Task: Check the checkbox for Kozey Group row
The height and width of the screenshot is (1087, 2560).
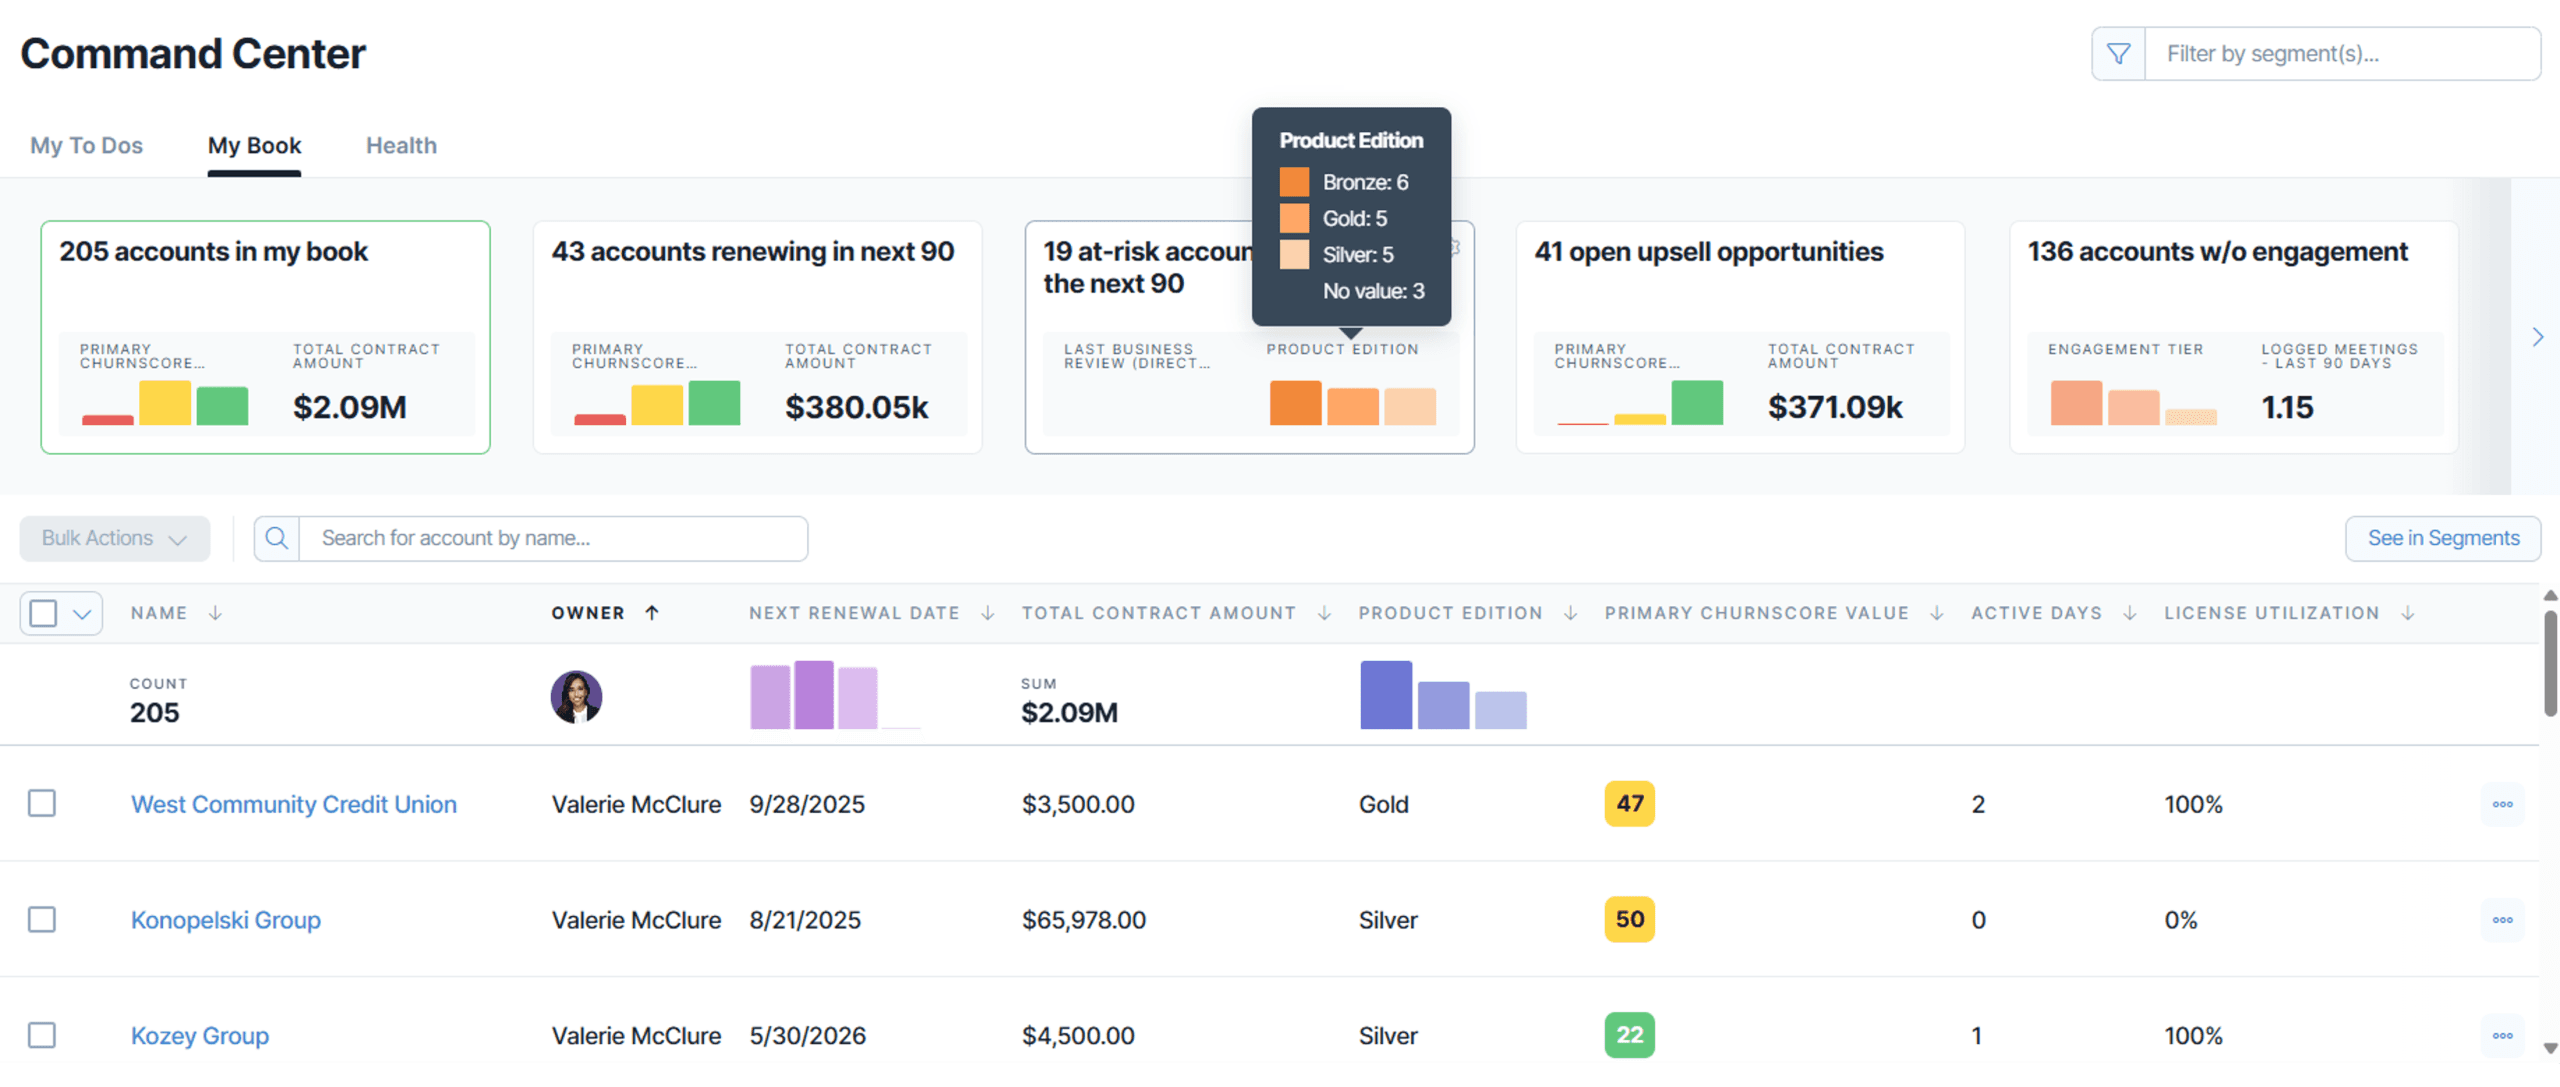Action: click(x=41, y=1035)
